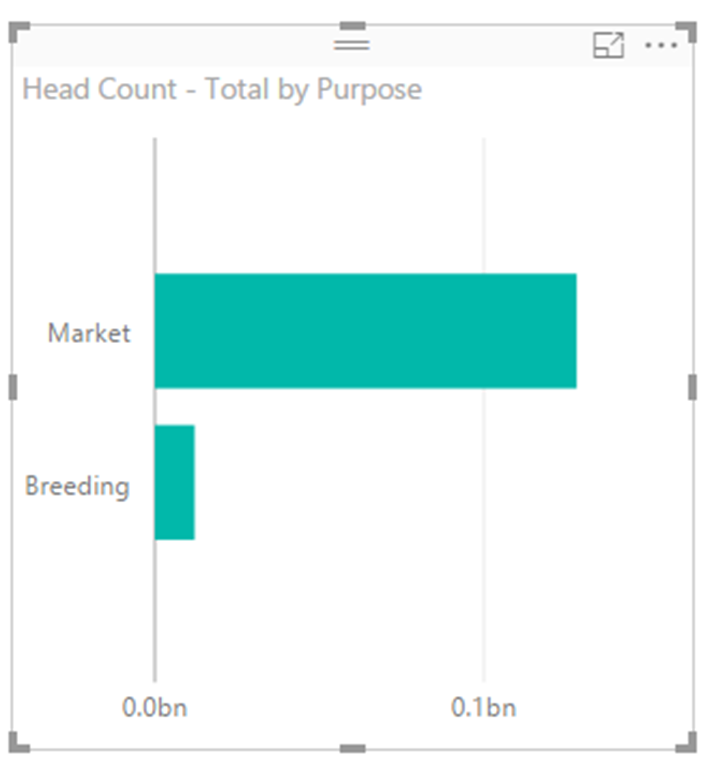Click empty plot area above Market bar
The image size is (714, 768).
[x=350, y=200]
